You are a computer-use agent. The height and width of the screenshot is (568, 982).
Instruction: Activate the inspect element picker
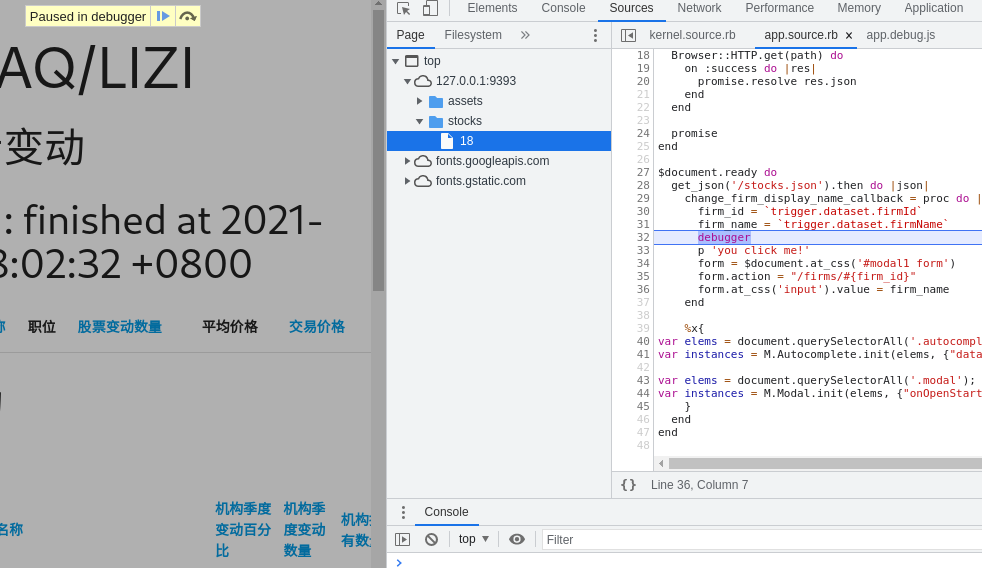[404, 8]
